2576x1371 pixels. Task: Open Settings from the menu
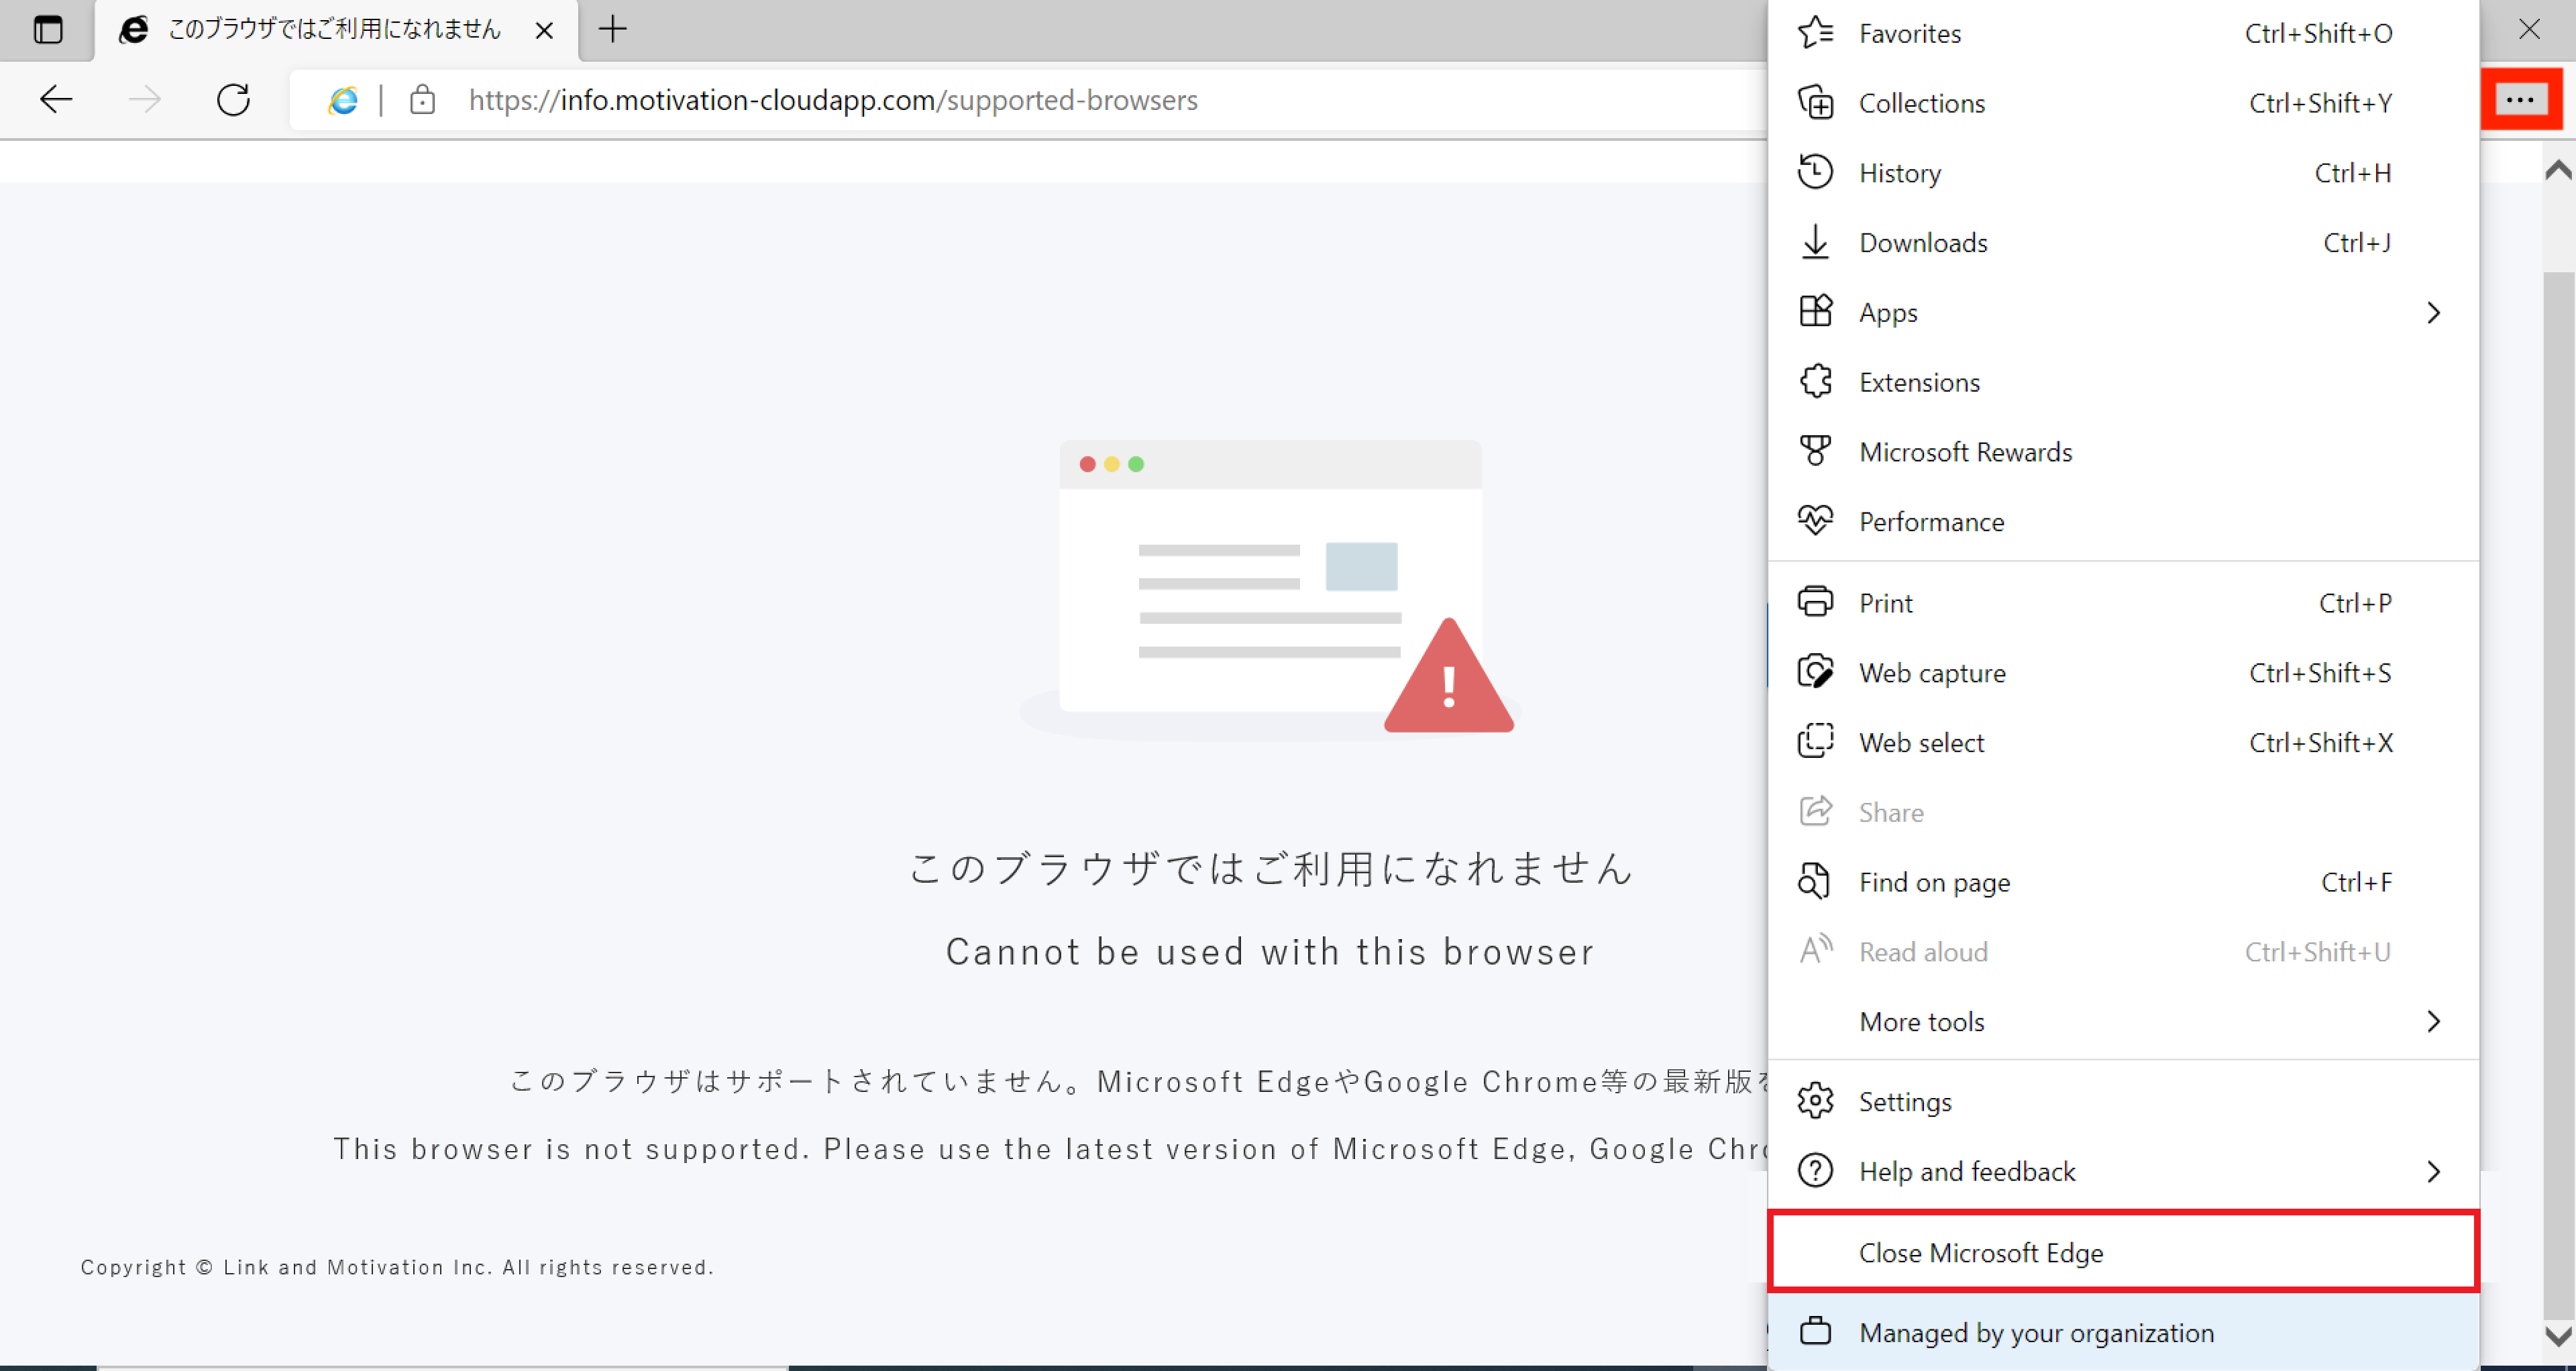tap(1904, 1101)
